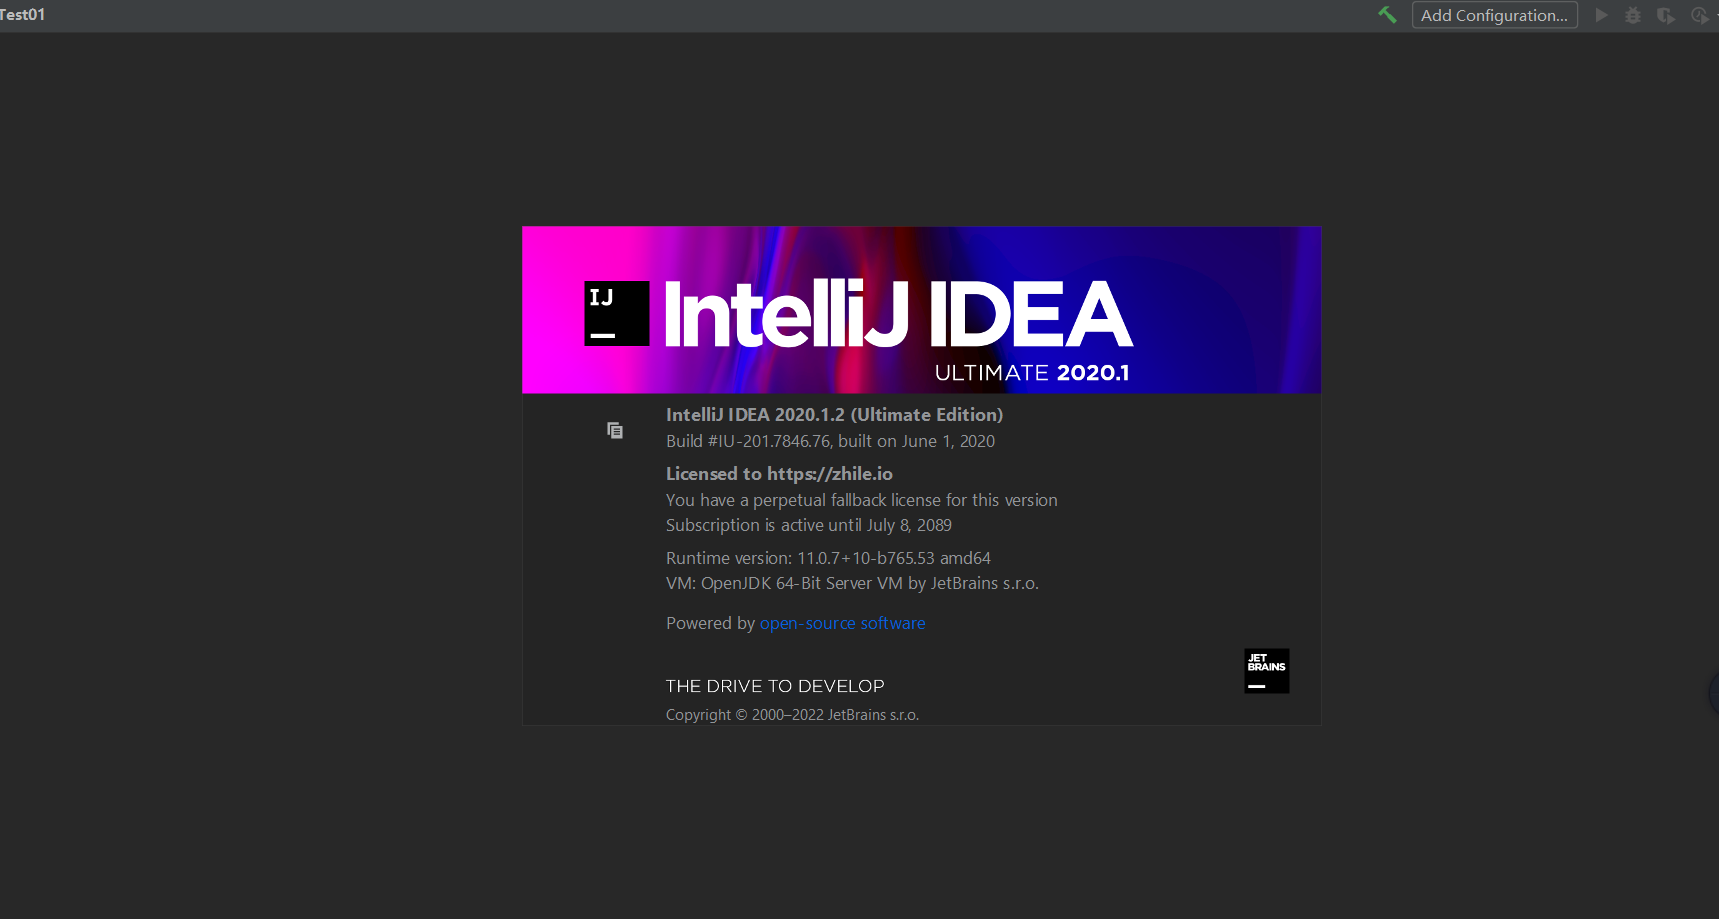Open the open-source software link
This screenshot has width=1719, height=919.
pos(842,623)
